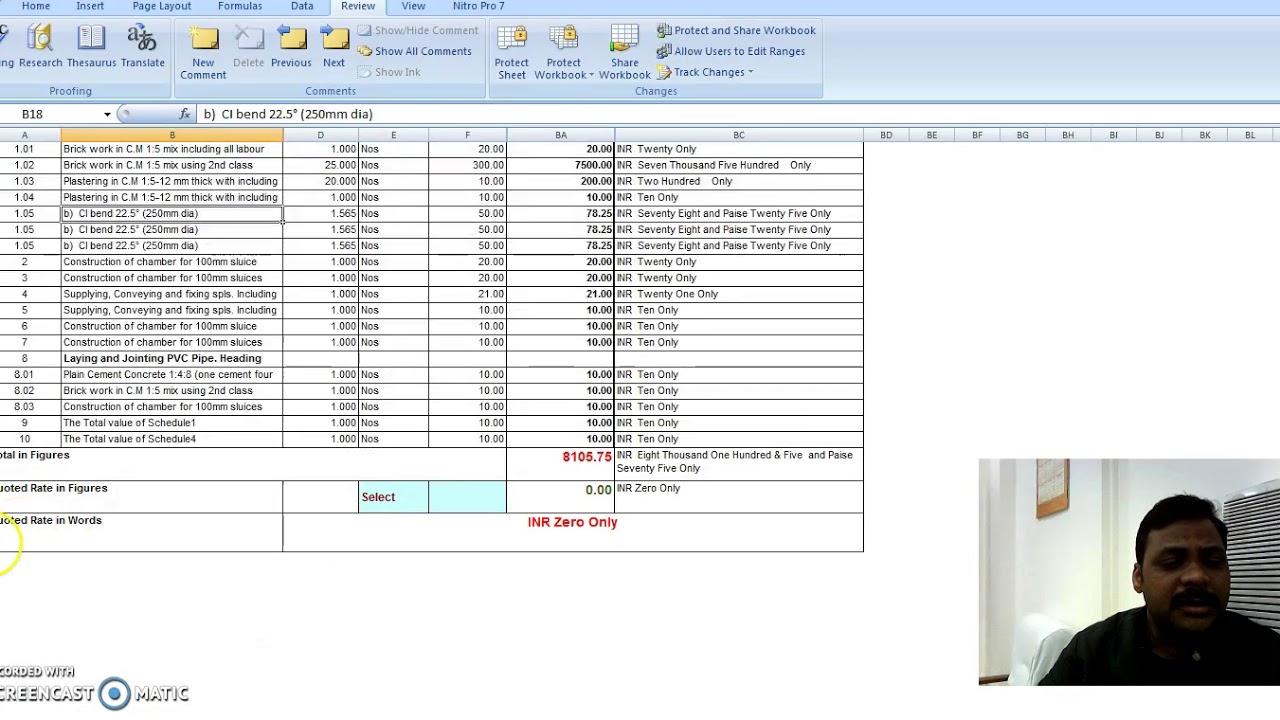Click 'INR Seven Thousand Five Hundred Only' cell
This screenshot has height=720, width=1280.
[x=739, y=165]
